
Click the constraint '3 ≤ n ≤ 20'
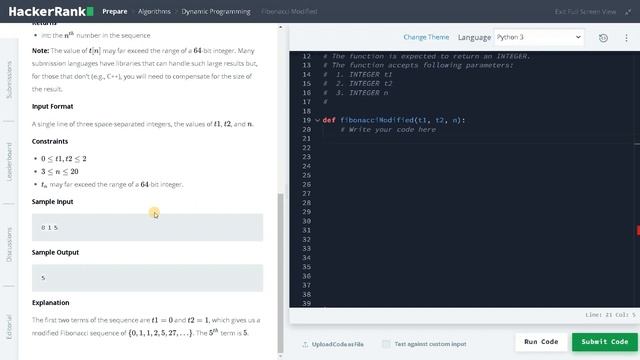click(x=60, y=171)
